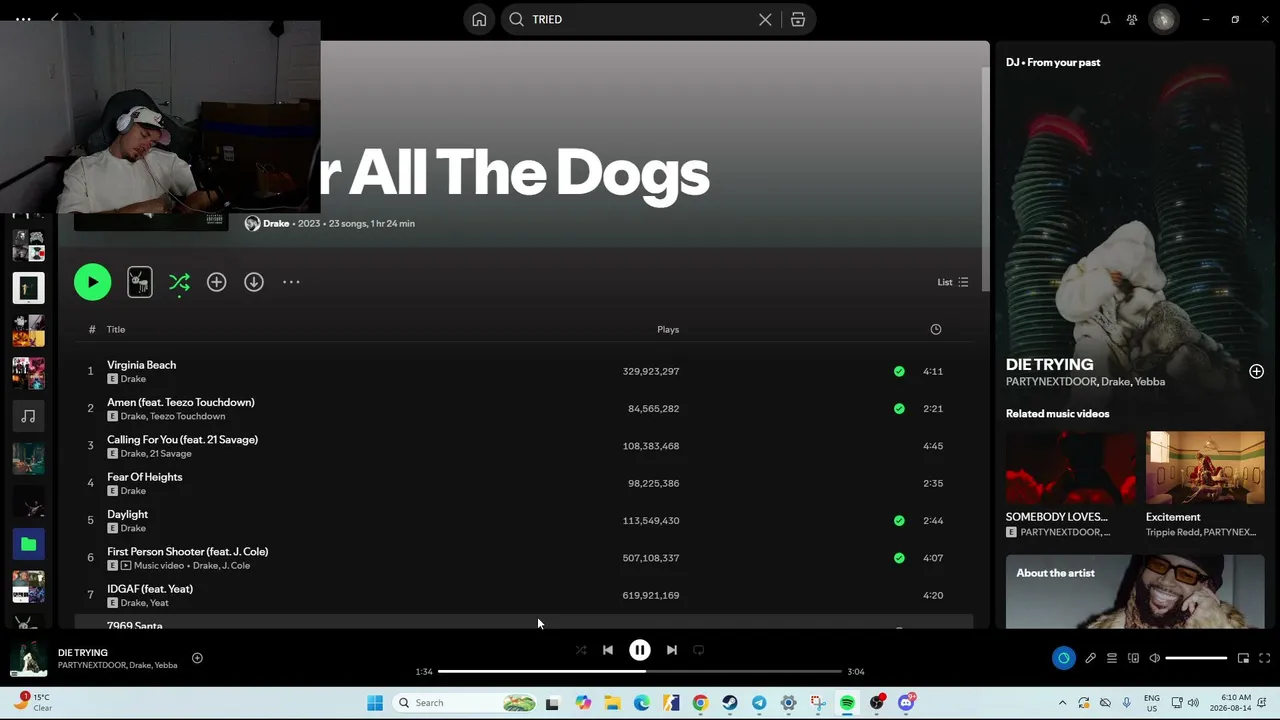Viewport: 1280px width, 720px height.
Task: Open Steam from the taskbar
Action: pos(730,703)
